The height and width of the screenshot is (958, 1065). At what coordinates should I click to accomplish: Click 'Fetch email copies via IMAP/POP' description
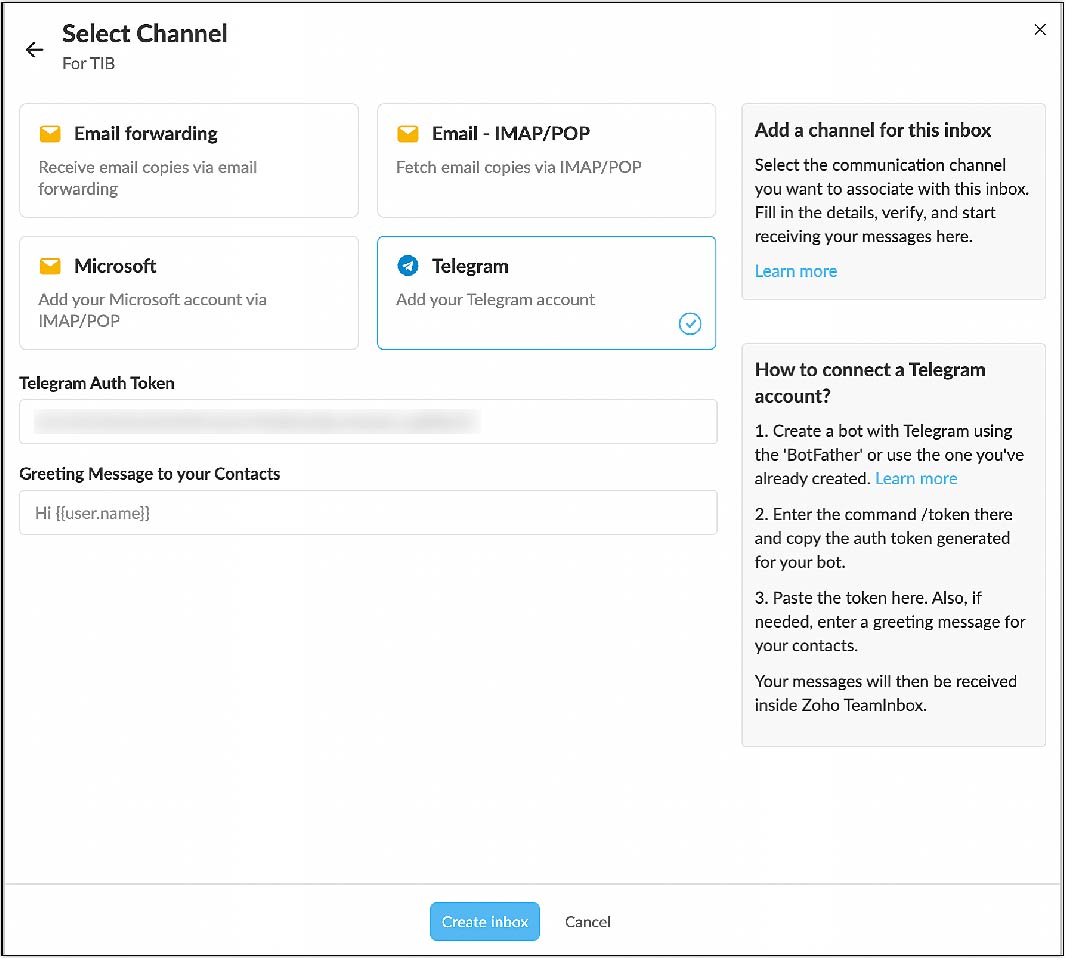[x=519, y=167]
